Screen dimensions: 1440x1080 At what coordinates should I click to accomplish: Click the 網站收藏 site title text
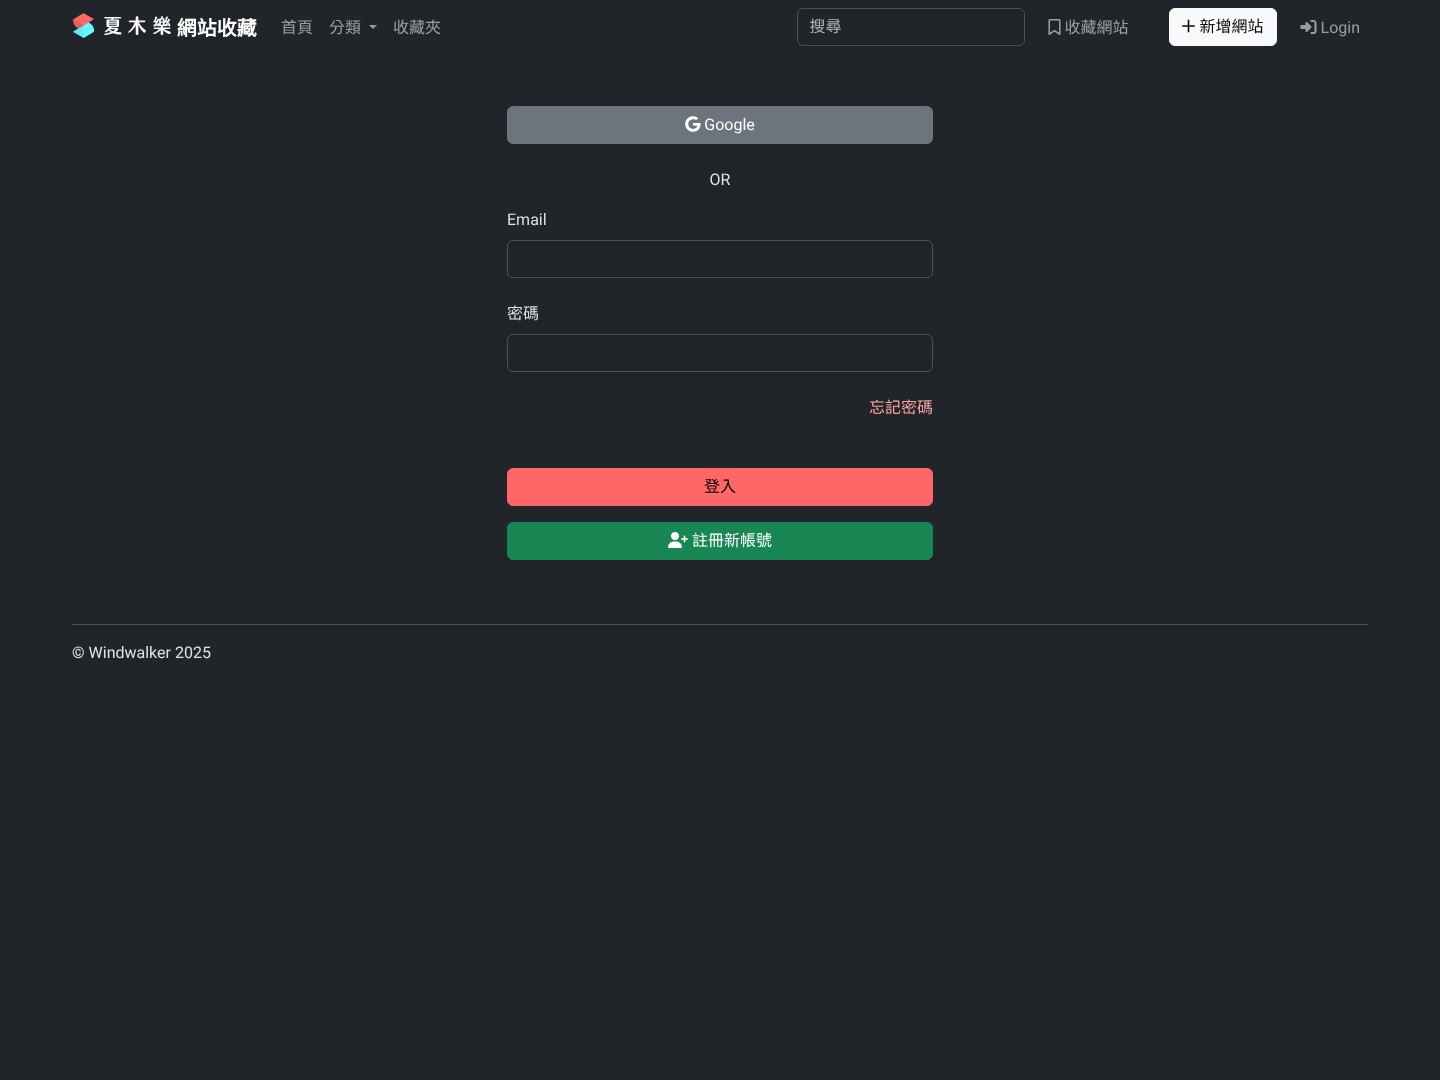[217, 27]
